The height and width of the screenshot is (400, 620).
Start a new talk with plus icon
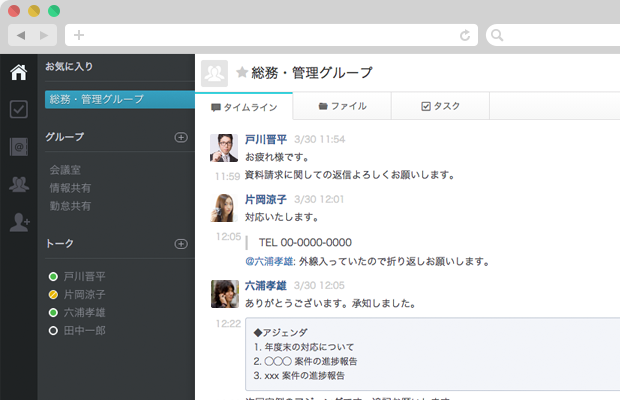click(x=181, y=243)
